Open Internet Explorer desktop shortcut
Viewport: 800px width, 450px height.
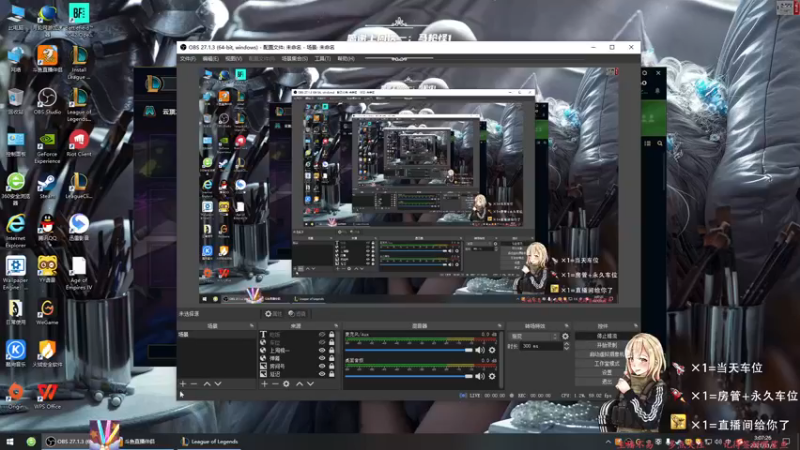coord(15,231)
